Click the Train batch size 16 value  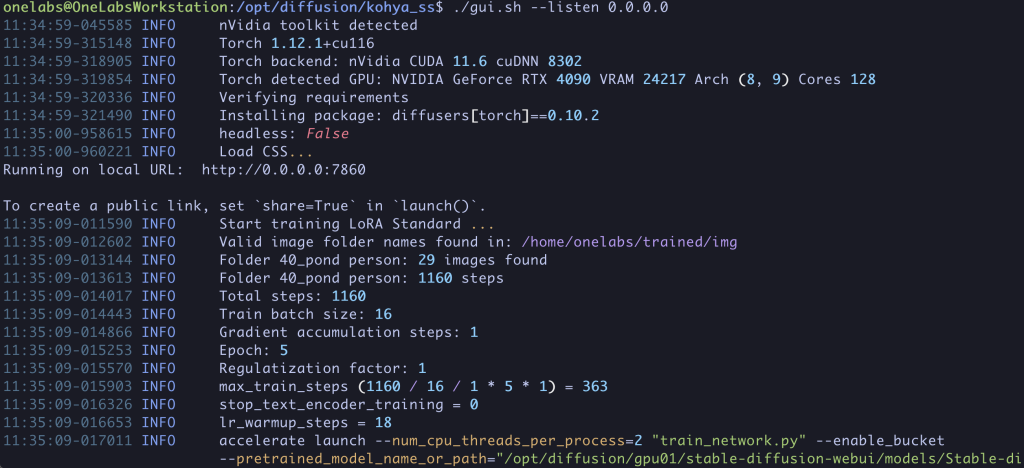click(383, 315)
